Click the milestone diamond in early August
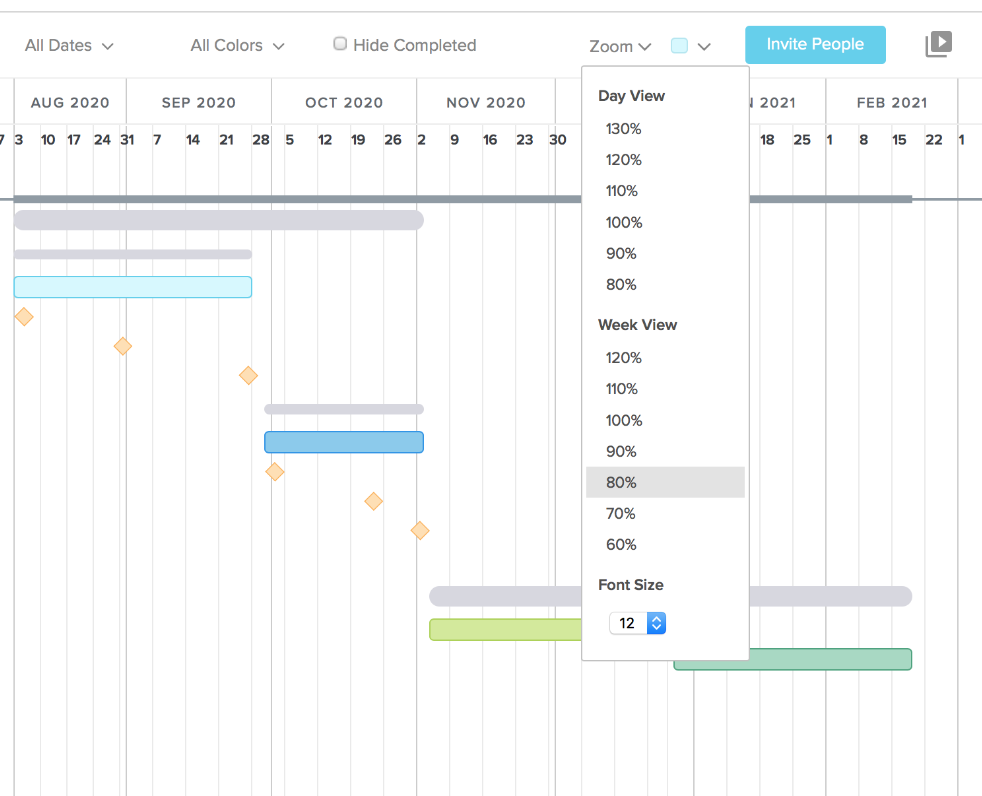 23,317
